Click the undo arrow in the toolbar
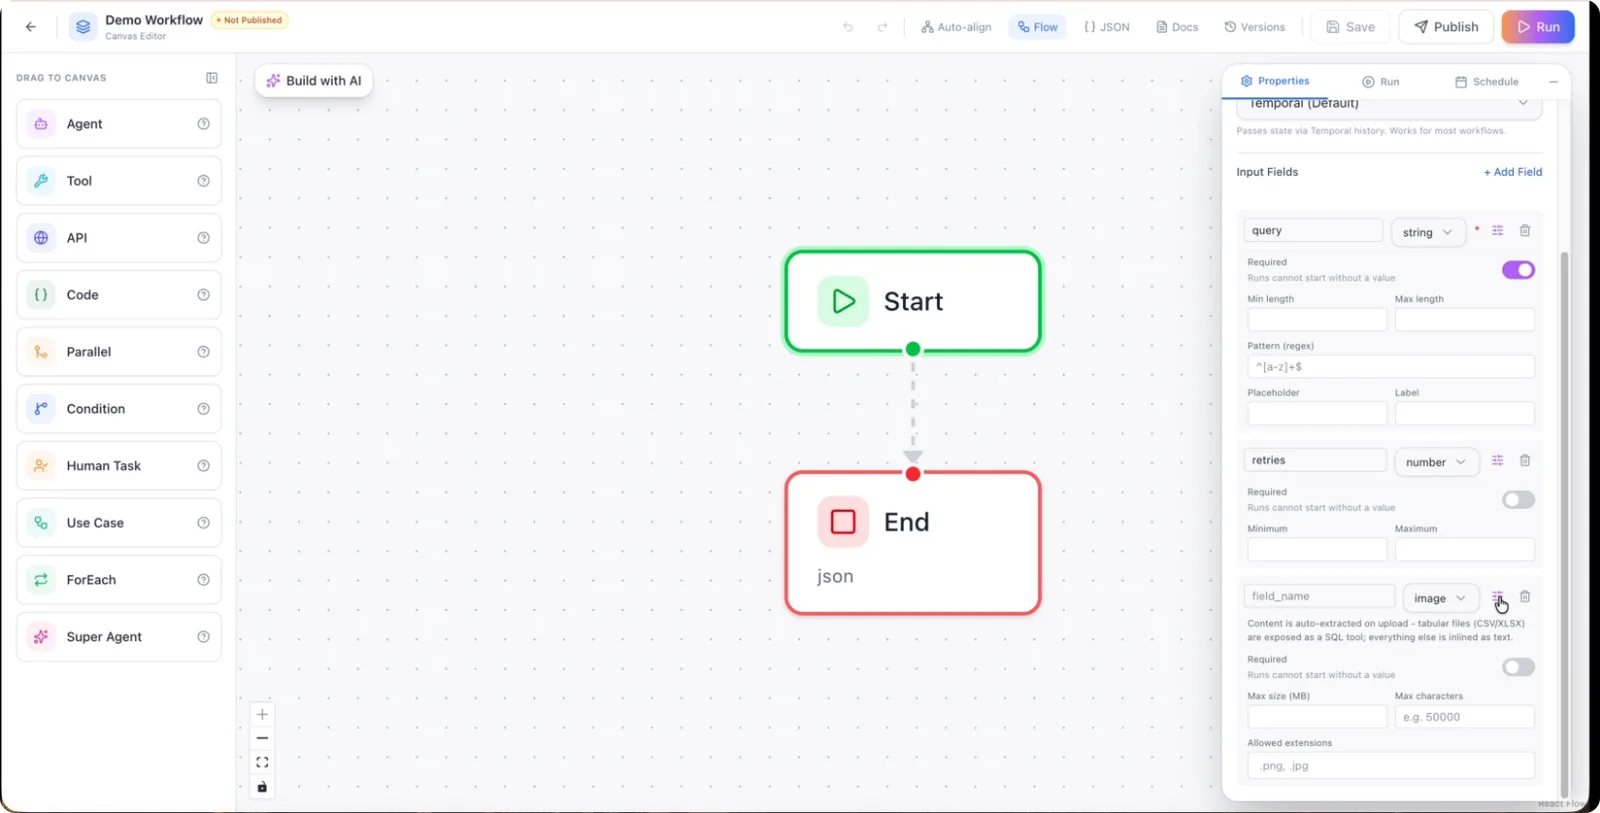The width and height of the screenshot is (1600, 813). (x=848, y=27)
